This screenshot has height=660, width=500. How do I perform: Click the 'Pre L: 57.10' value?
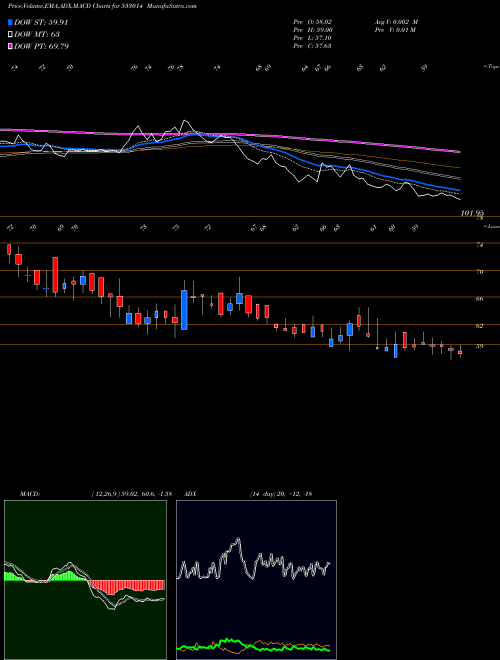pos(313,37)
